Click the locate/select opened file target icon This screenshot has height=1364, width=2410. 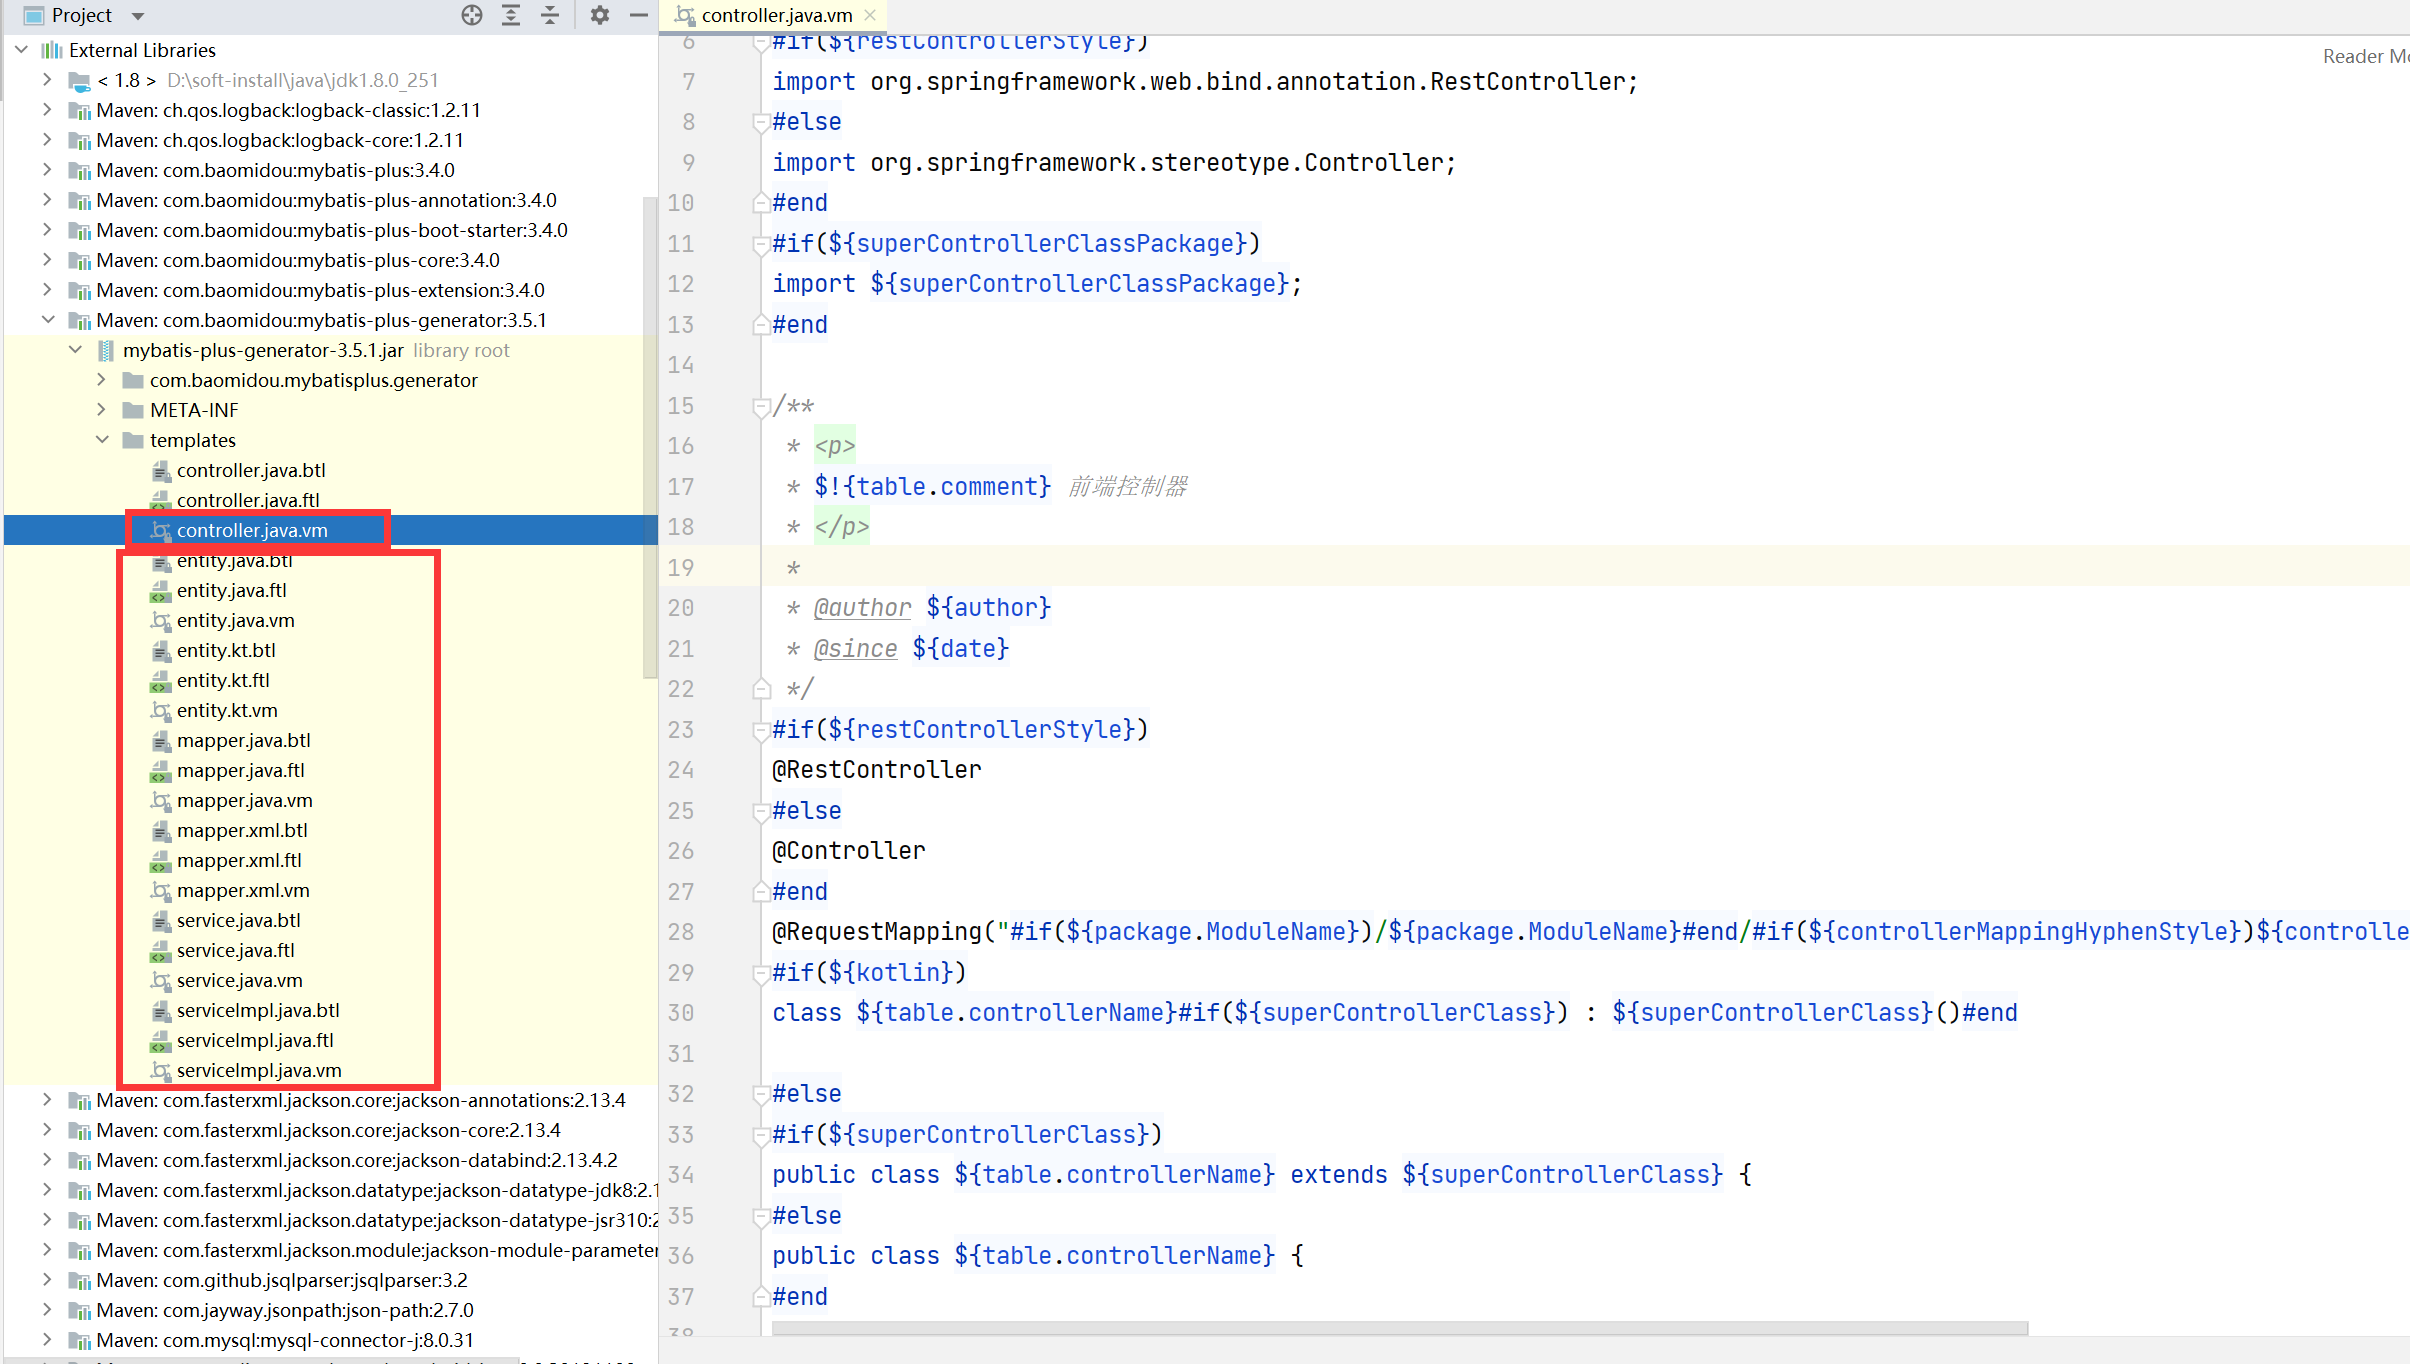472,15
